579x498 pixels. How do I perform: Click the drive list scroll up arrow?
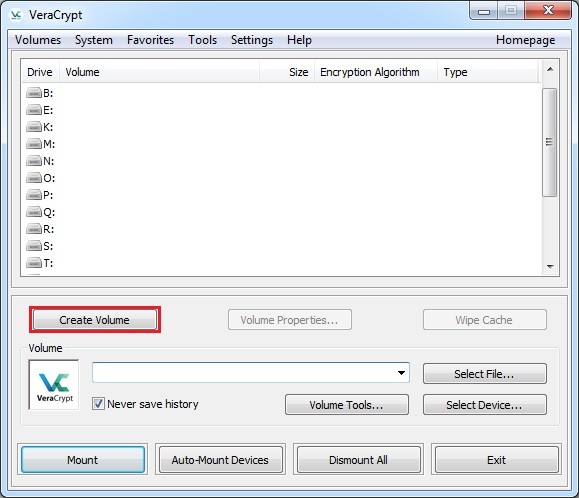click(550, 69)
